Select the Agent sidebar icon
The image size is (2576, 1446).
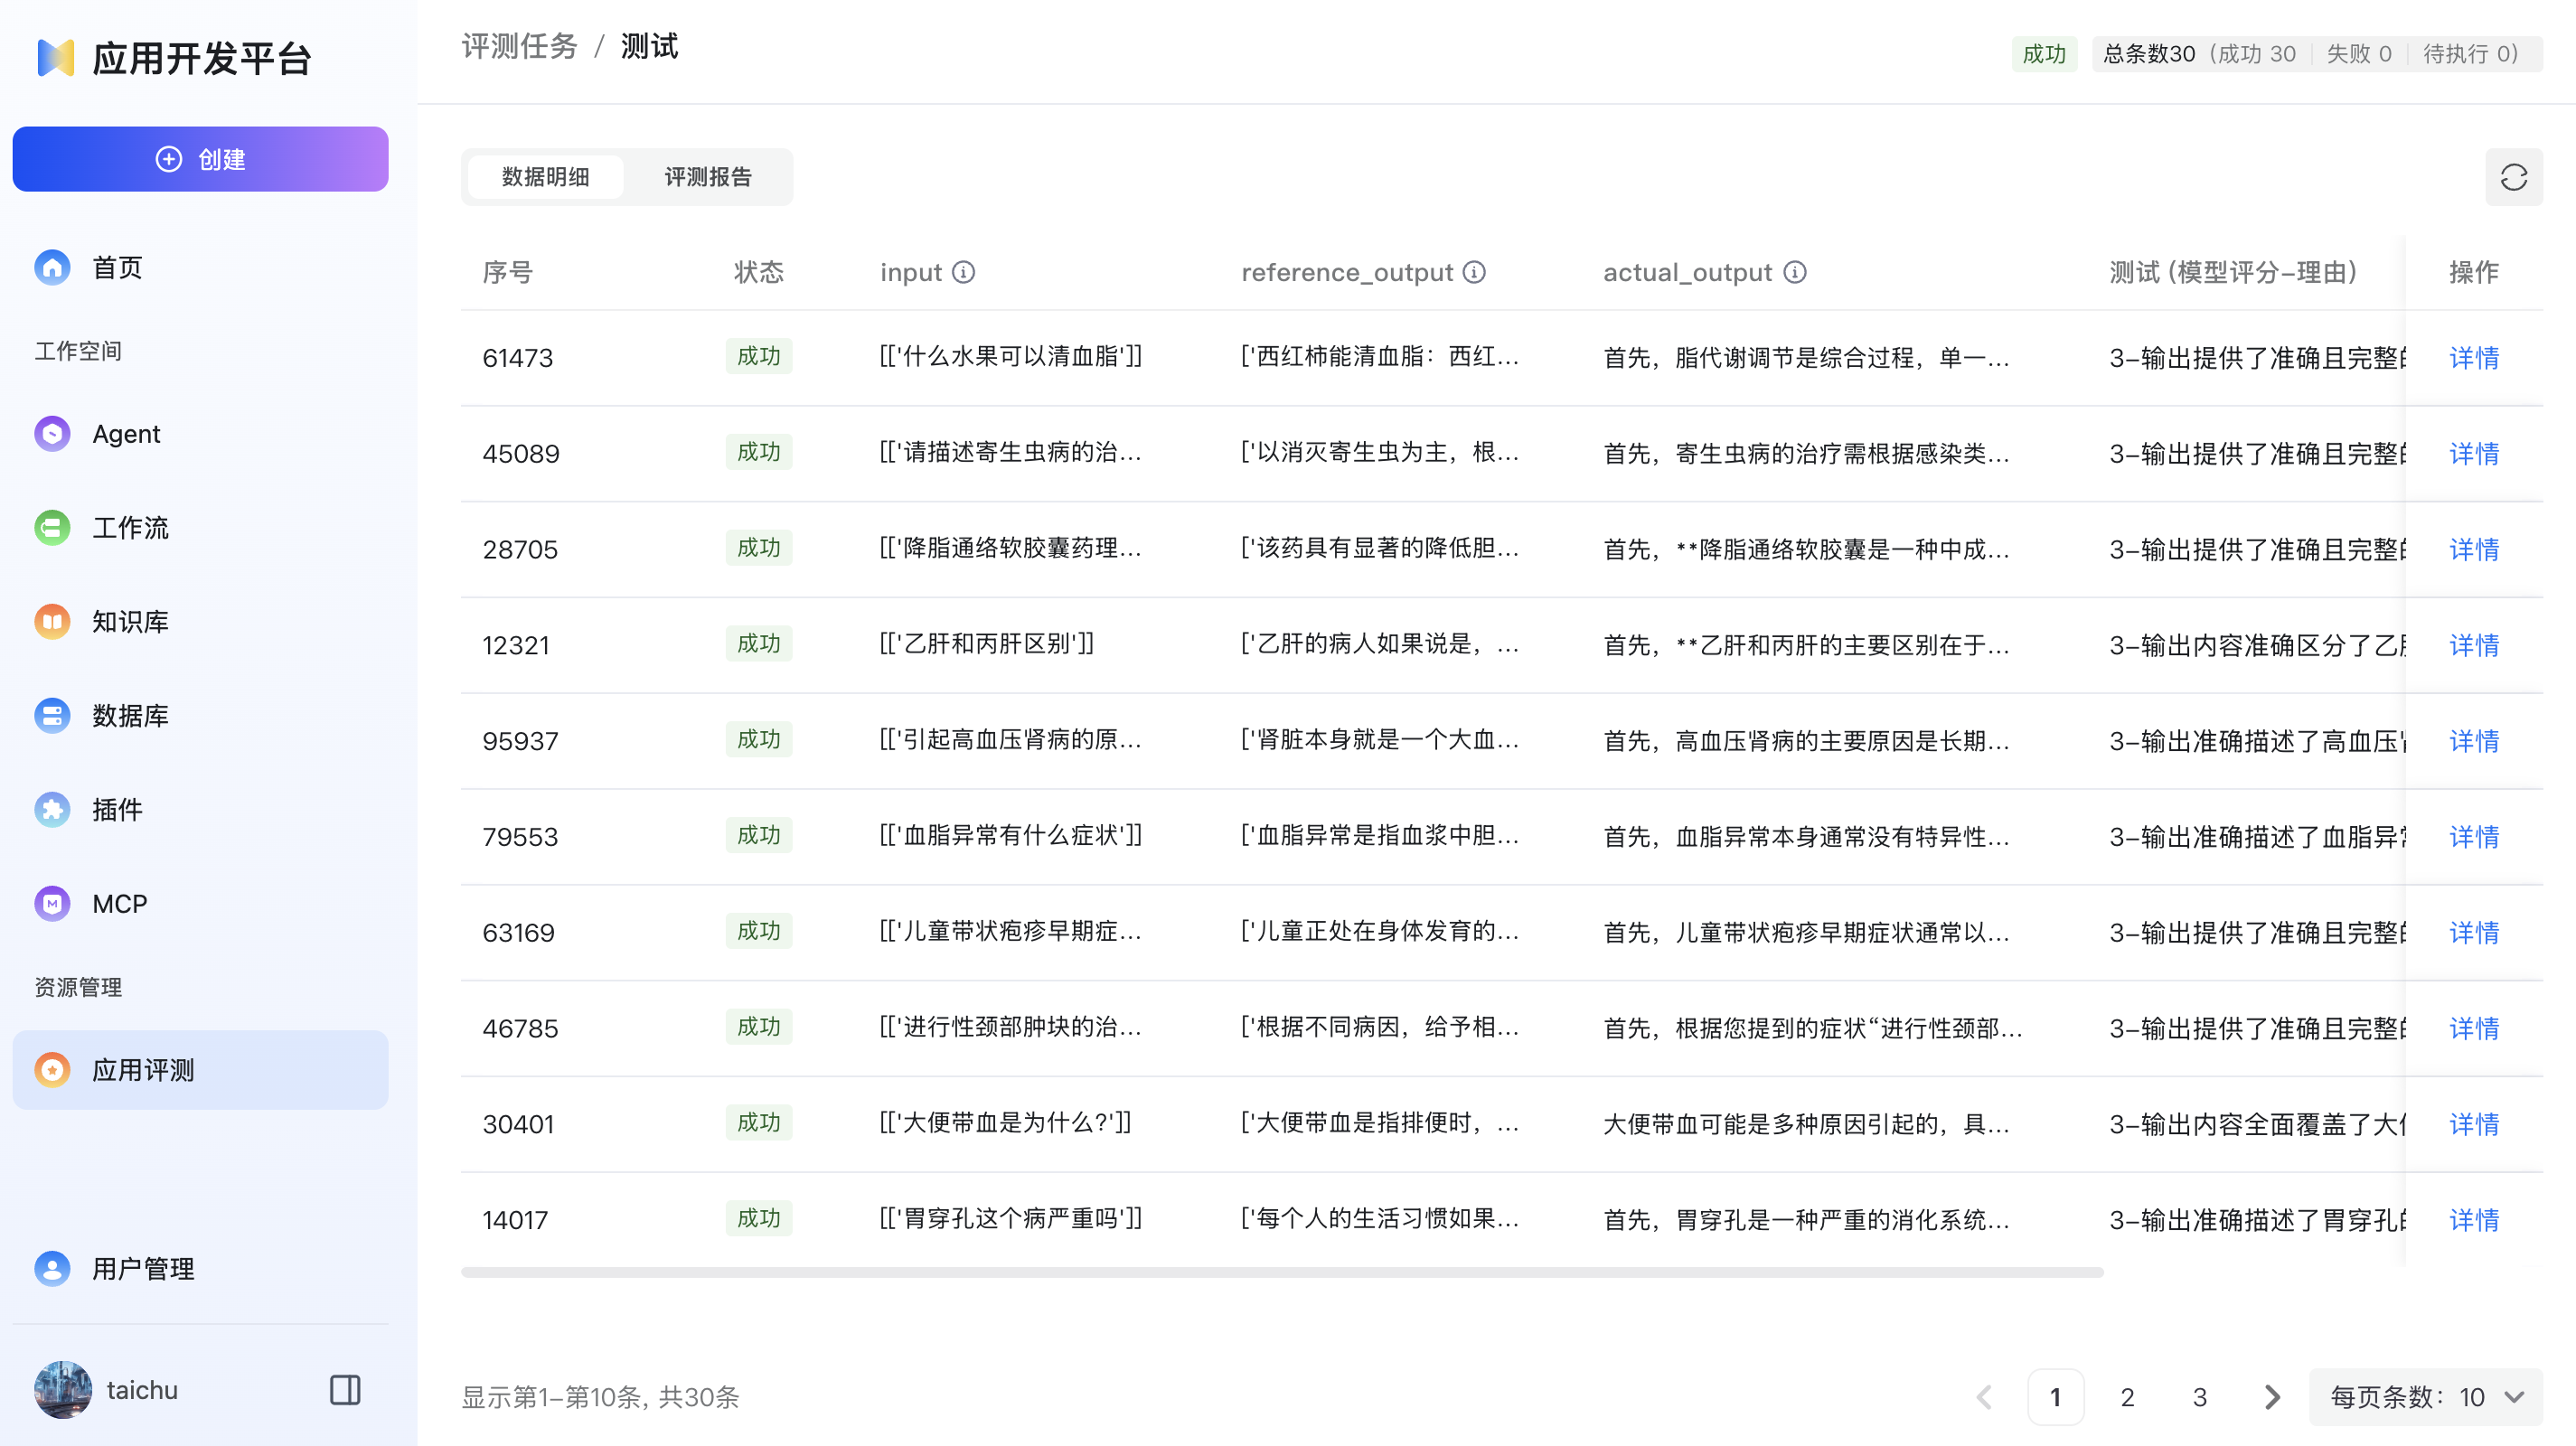coord(51,433)
